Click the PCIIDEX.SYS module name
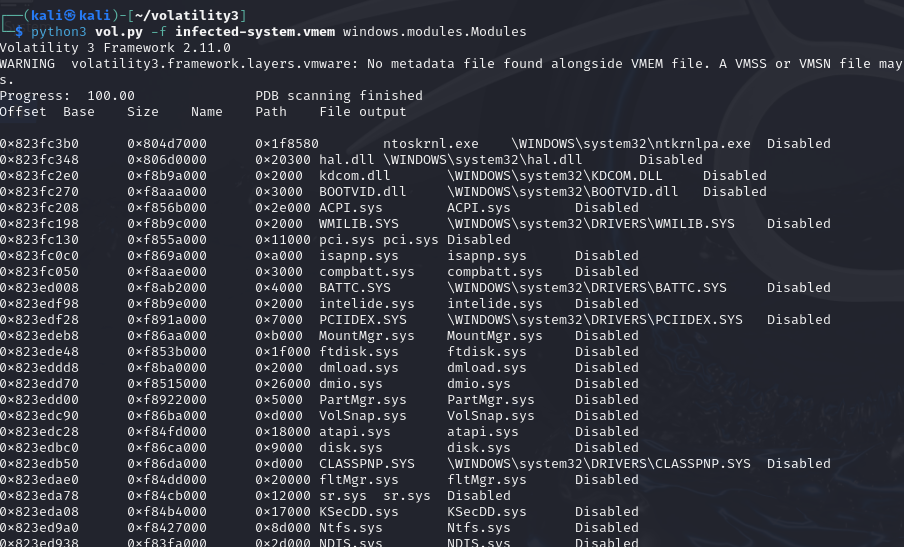904x547 pixels. point(363,320)
